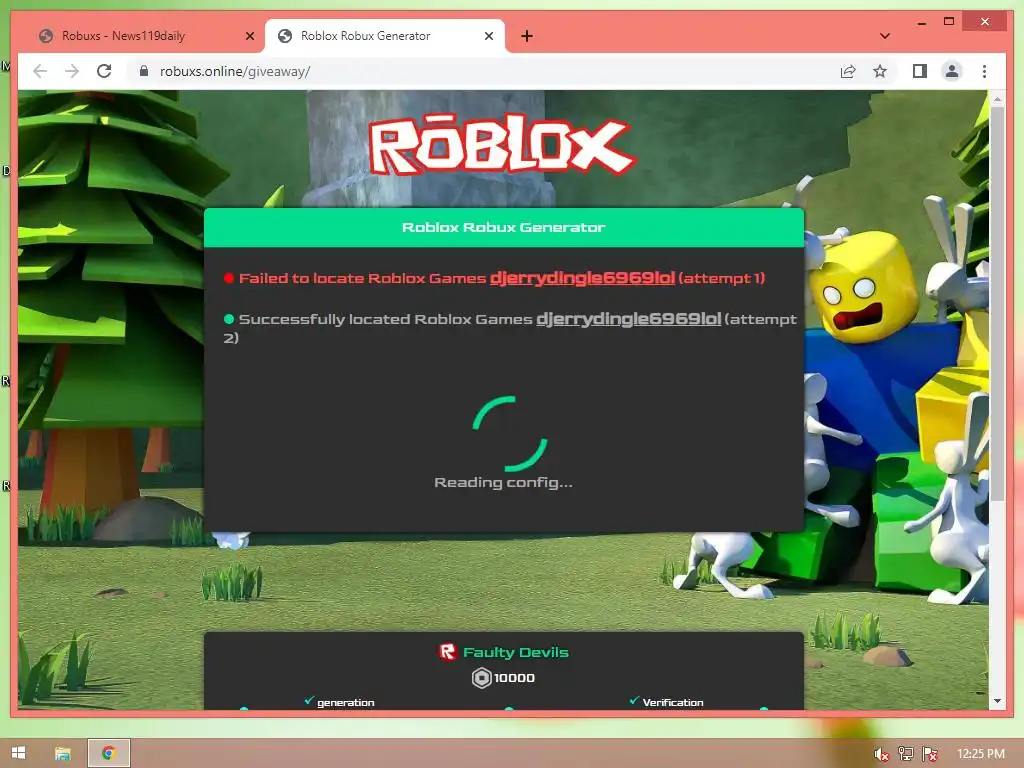This screenshot has width=1024, height=768.
Task: Click the page scroll up arrow
Action: click(997, 99)
